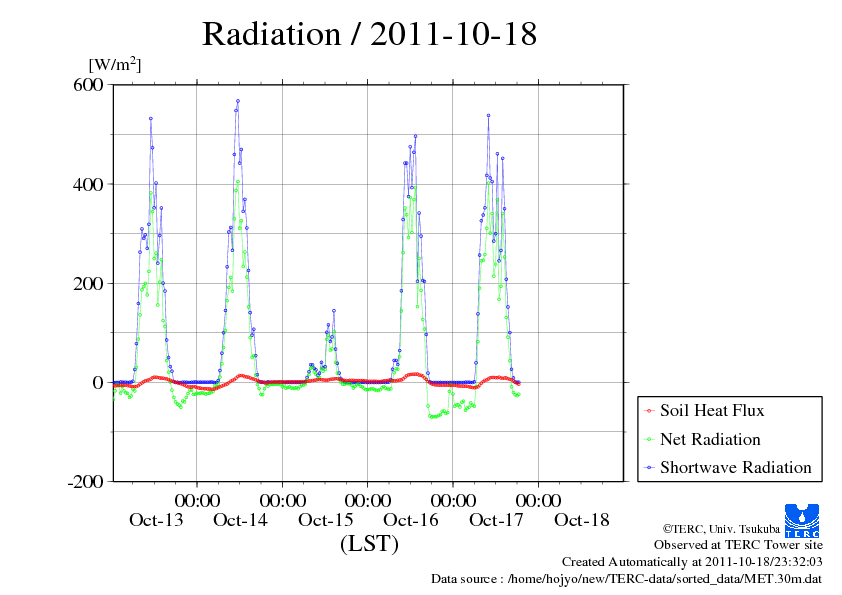
Task: Click the small Oct-15 shortwave peak
Action: 333,311
